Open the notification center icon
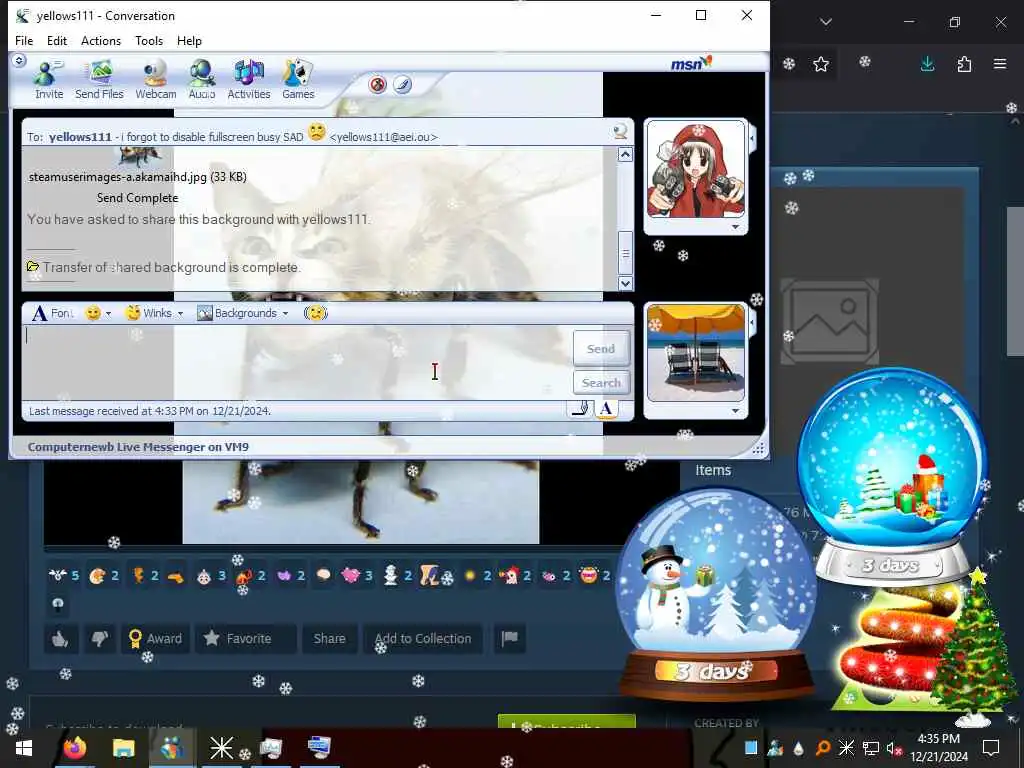 (x=991, y=748)
